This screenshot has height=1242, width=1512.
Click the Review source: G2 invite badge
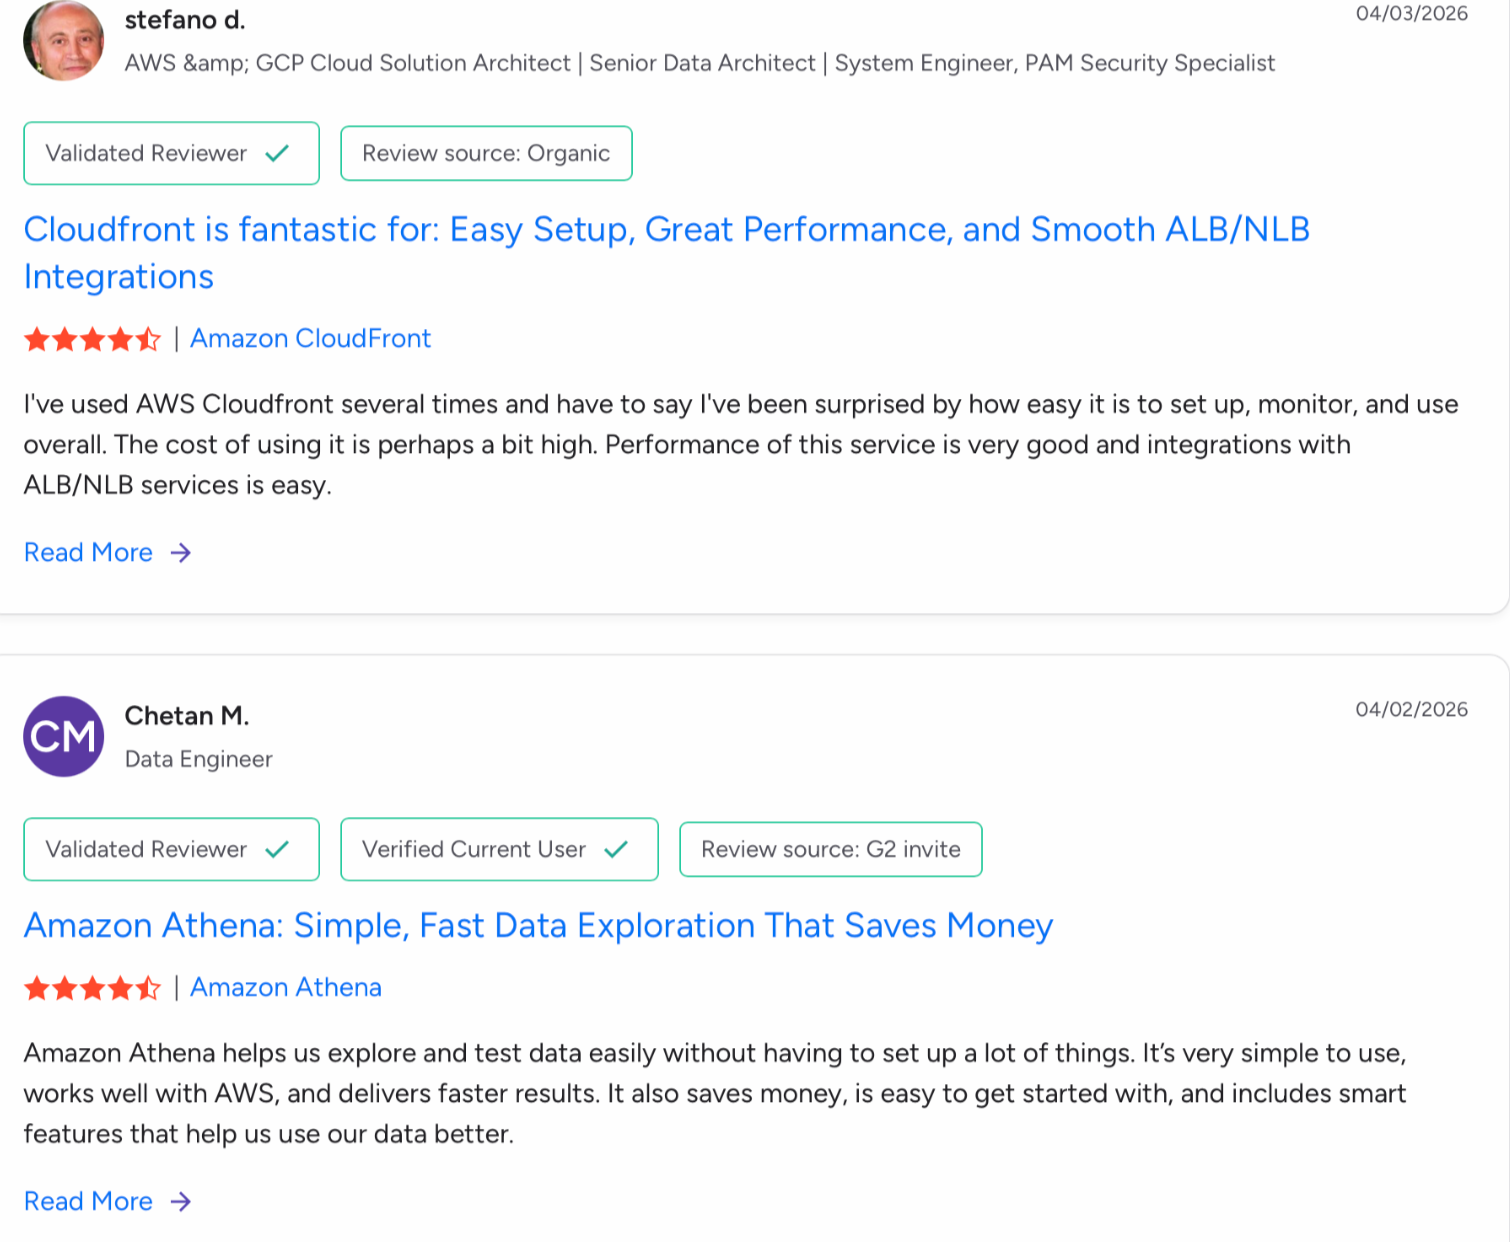830,849
